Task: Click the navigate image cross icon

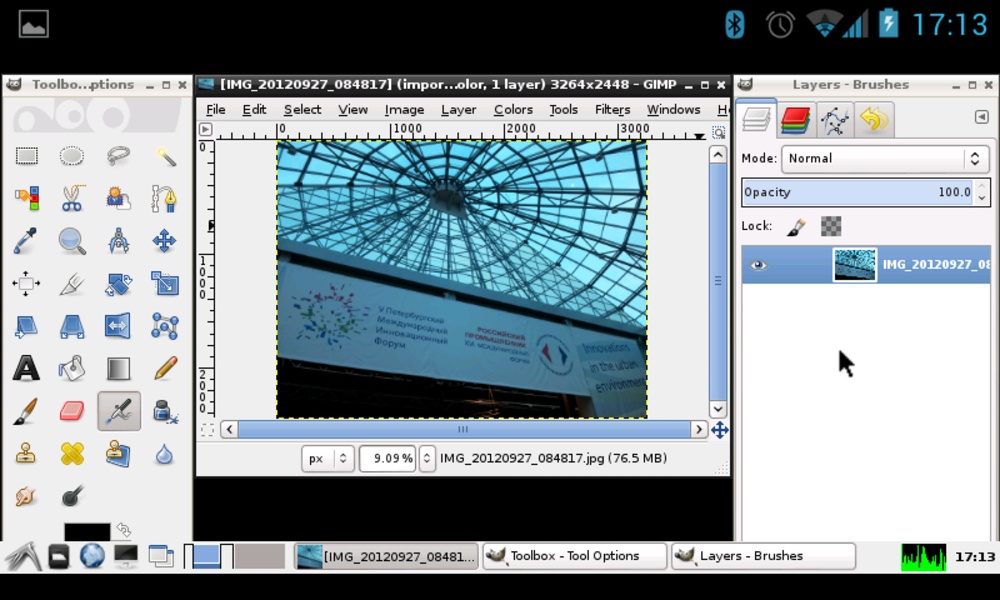Action: [719, 430]
